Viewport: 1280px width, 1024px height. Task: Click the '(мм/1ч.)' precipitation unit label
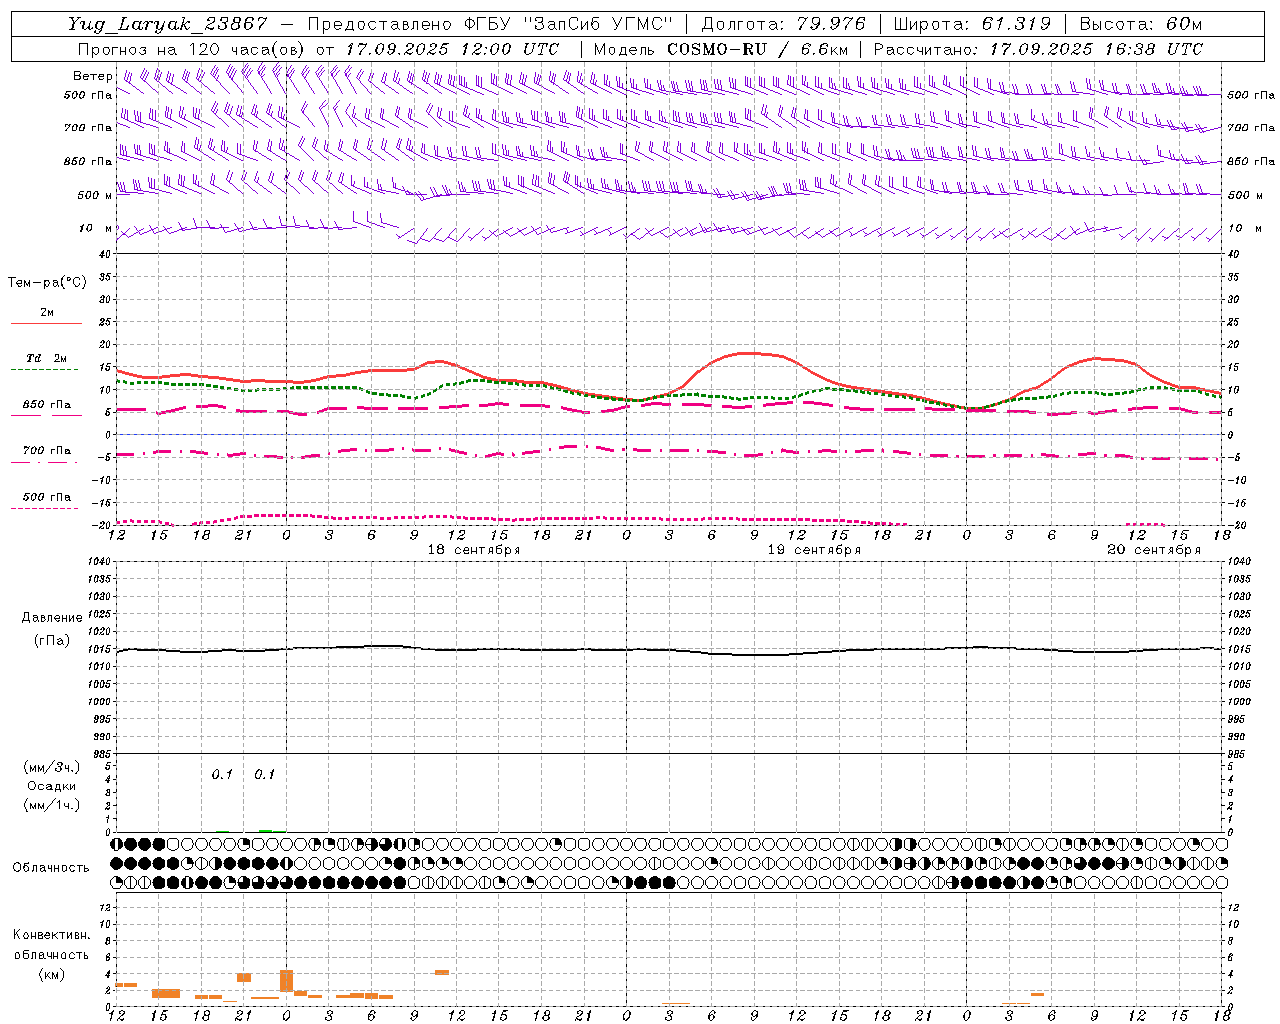coord(52,805)
